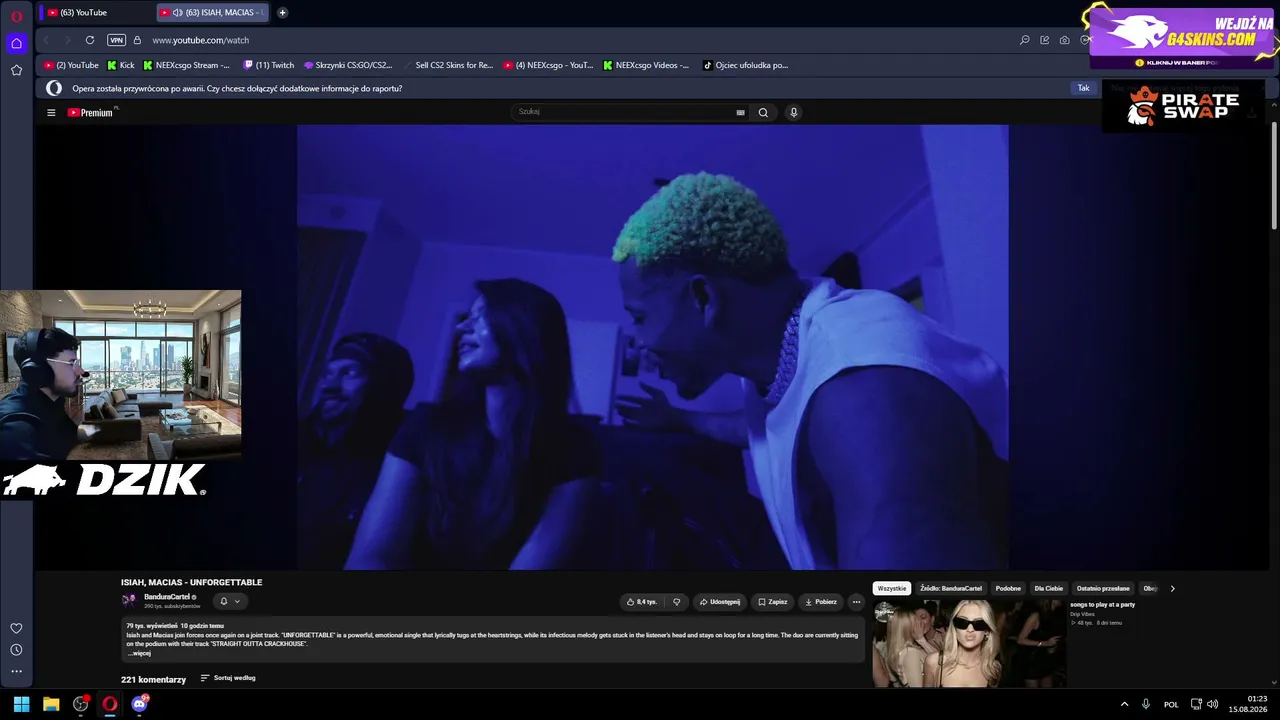The height and width of the screenshot is (720, 1280).
Task: Open the Kick bookmark
Action: pyautogui.click(x=121, y=65)
